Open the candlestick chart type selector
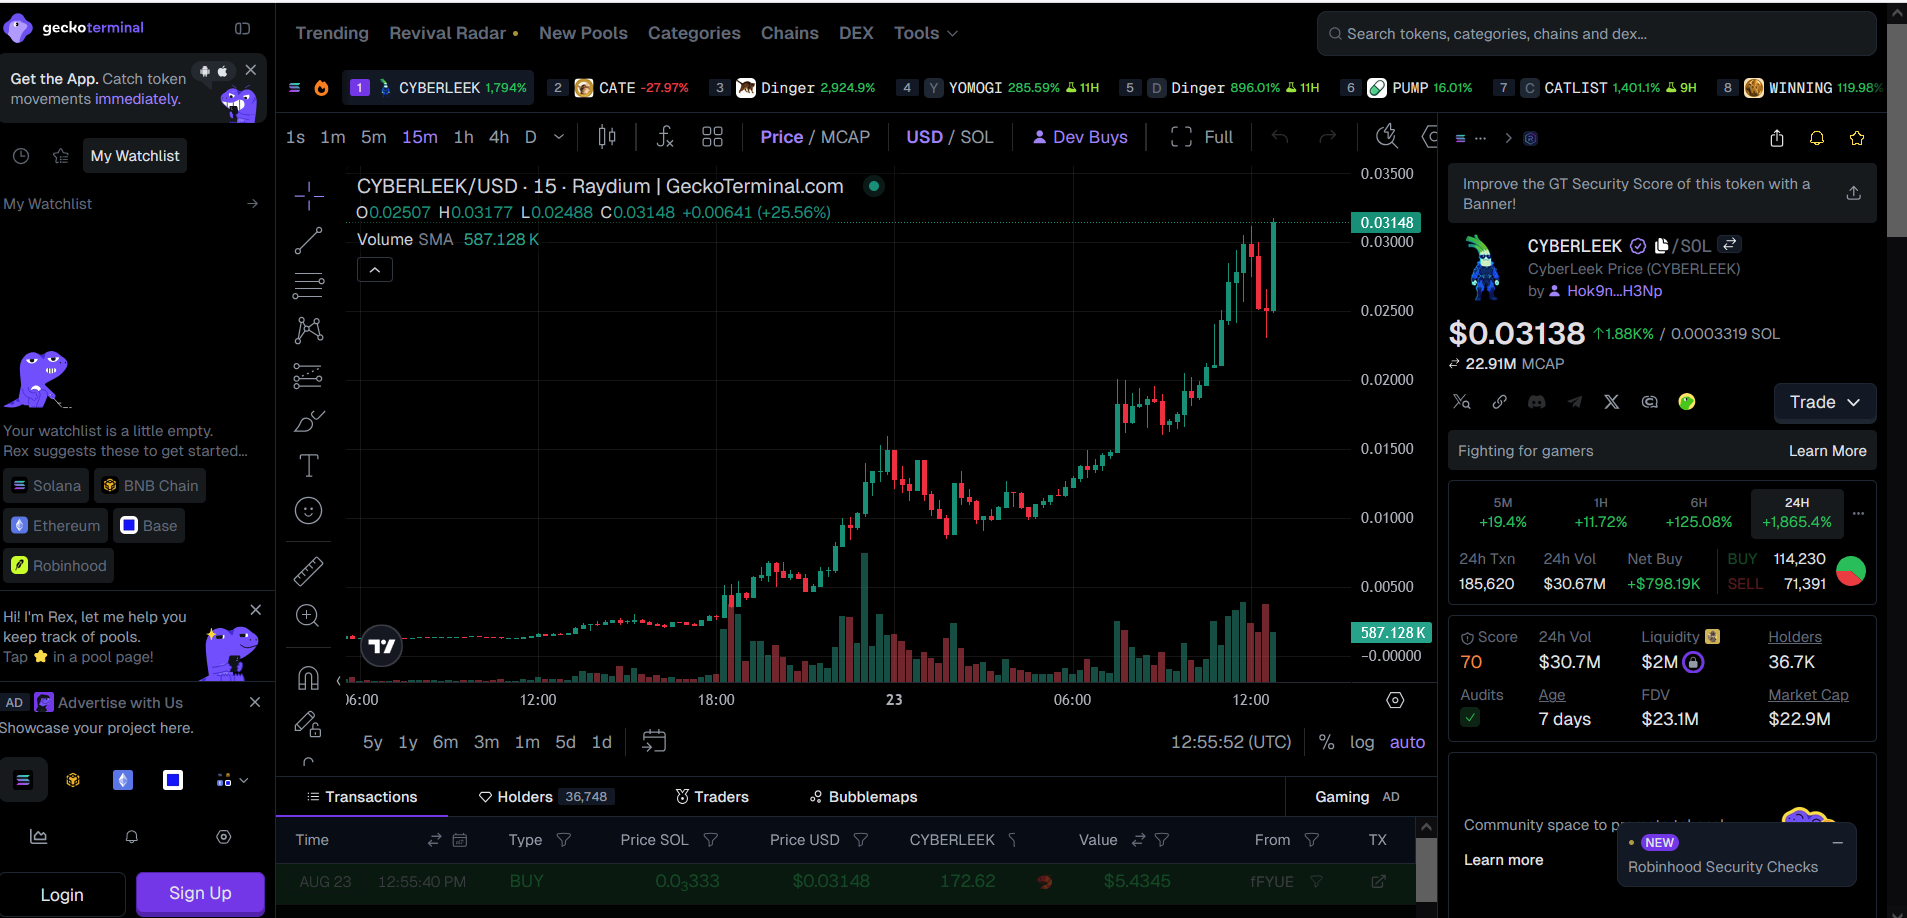Screen dimensions: 1907x918 click(607, 137)
